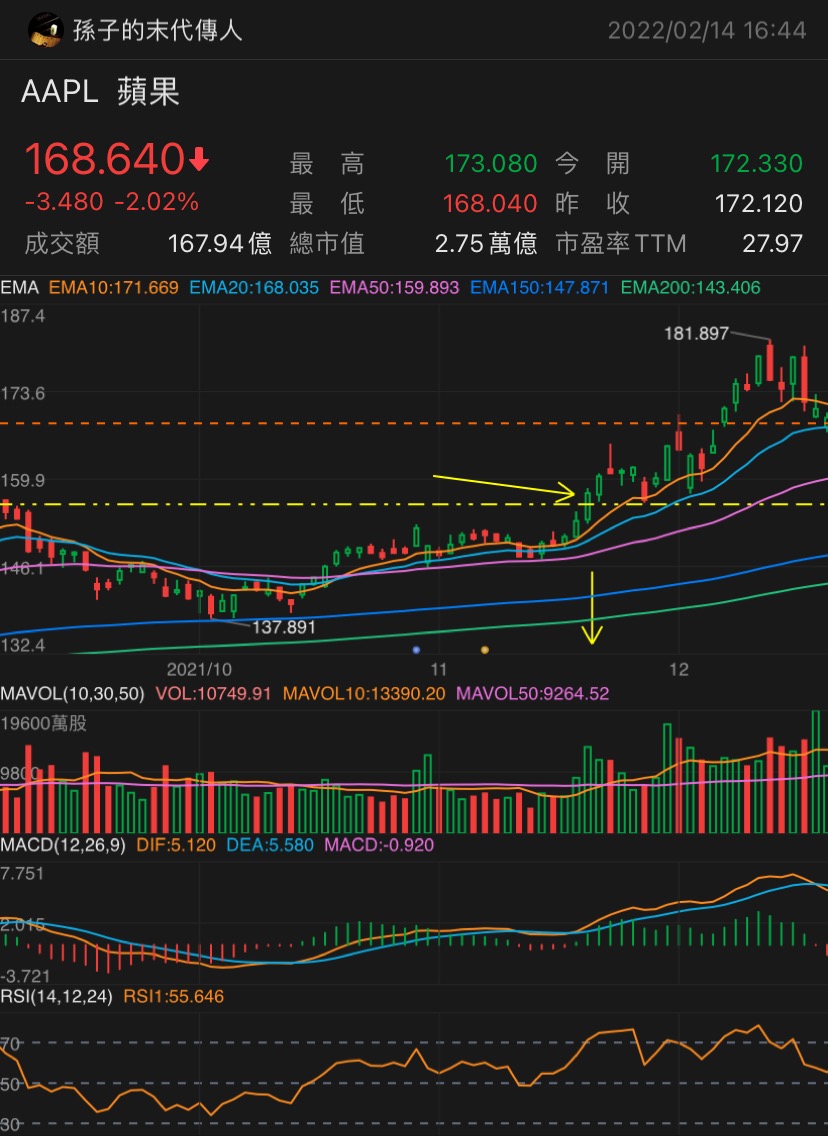
Task: Open the RSI(14,12,24) indicator settings
Action: coord(57,996)
